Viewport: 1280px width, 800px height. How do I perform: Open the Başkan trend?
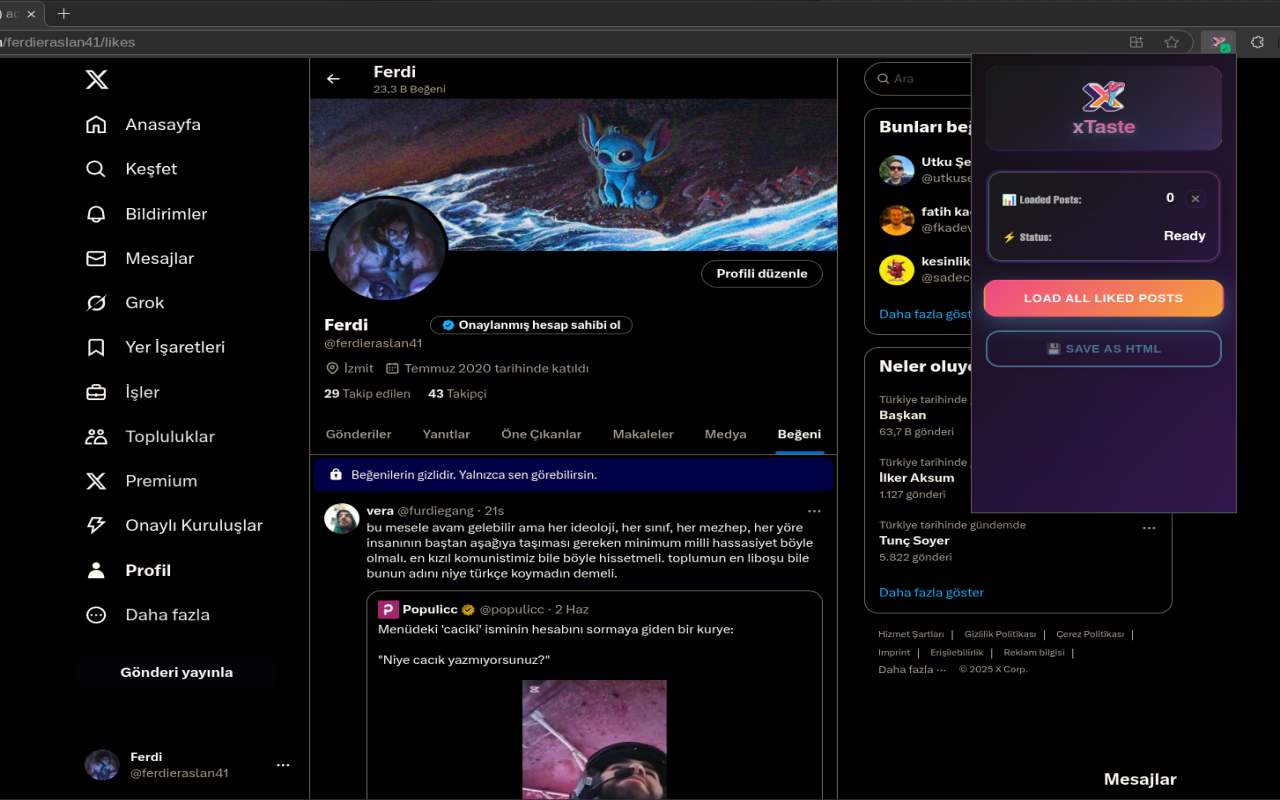pyautogui.click(x=902, y=415)
